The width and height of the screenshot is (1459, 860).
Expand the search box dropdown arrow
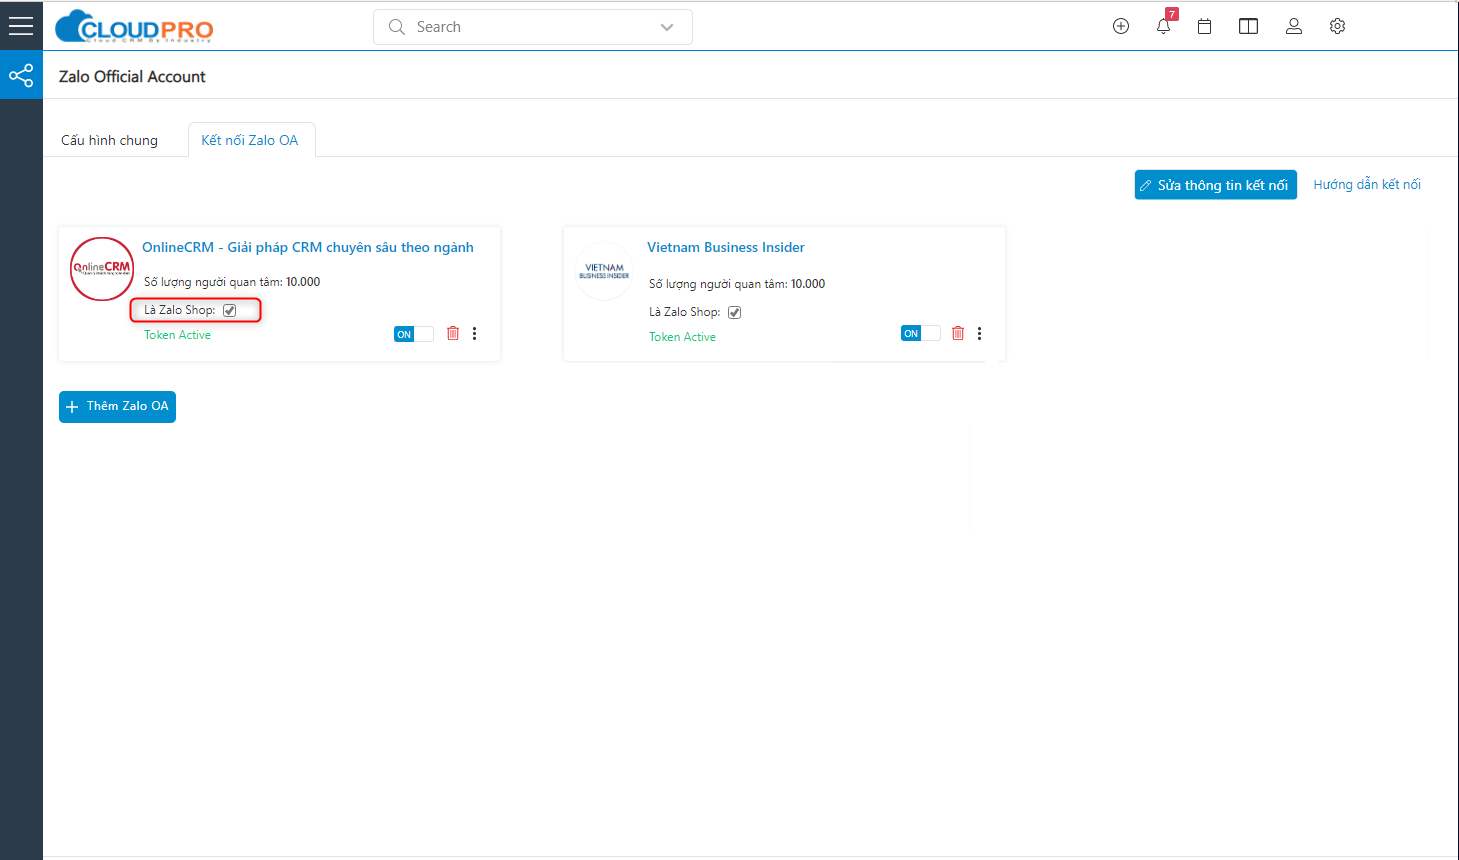(x=667, y=27)
